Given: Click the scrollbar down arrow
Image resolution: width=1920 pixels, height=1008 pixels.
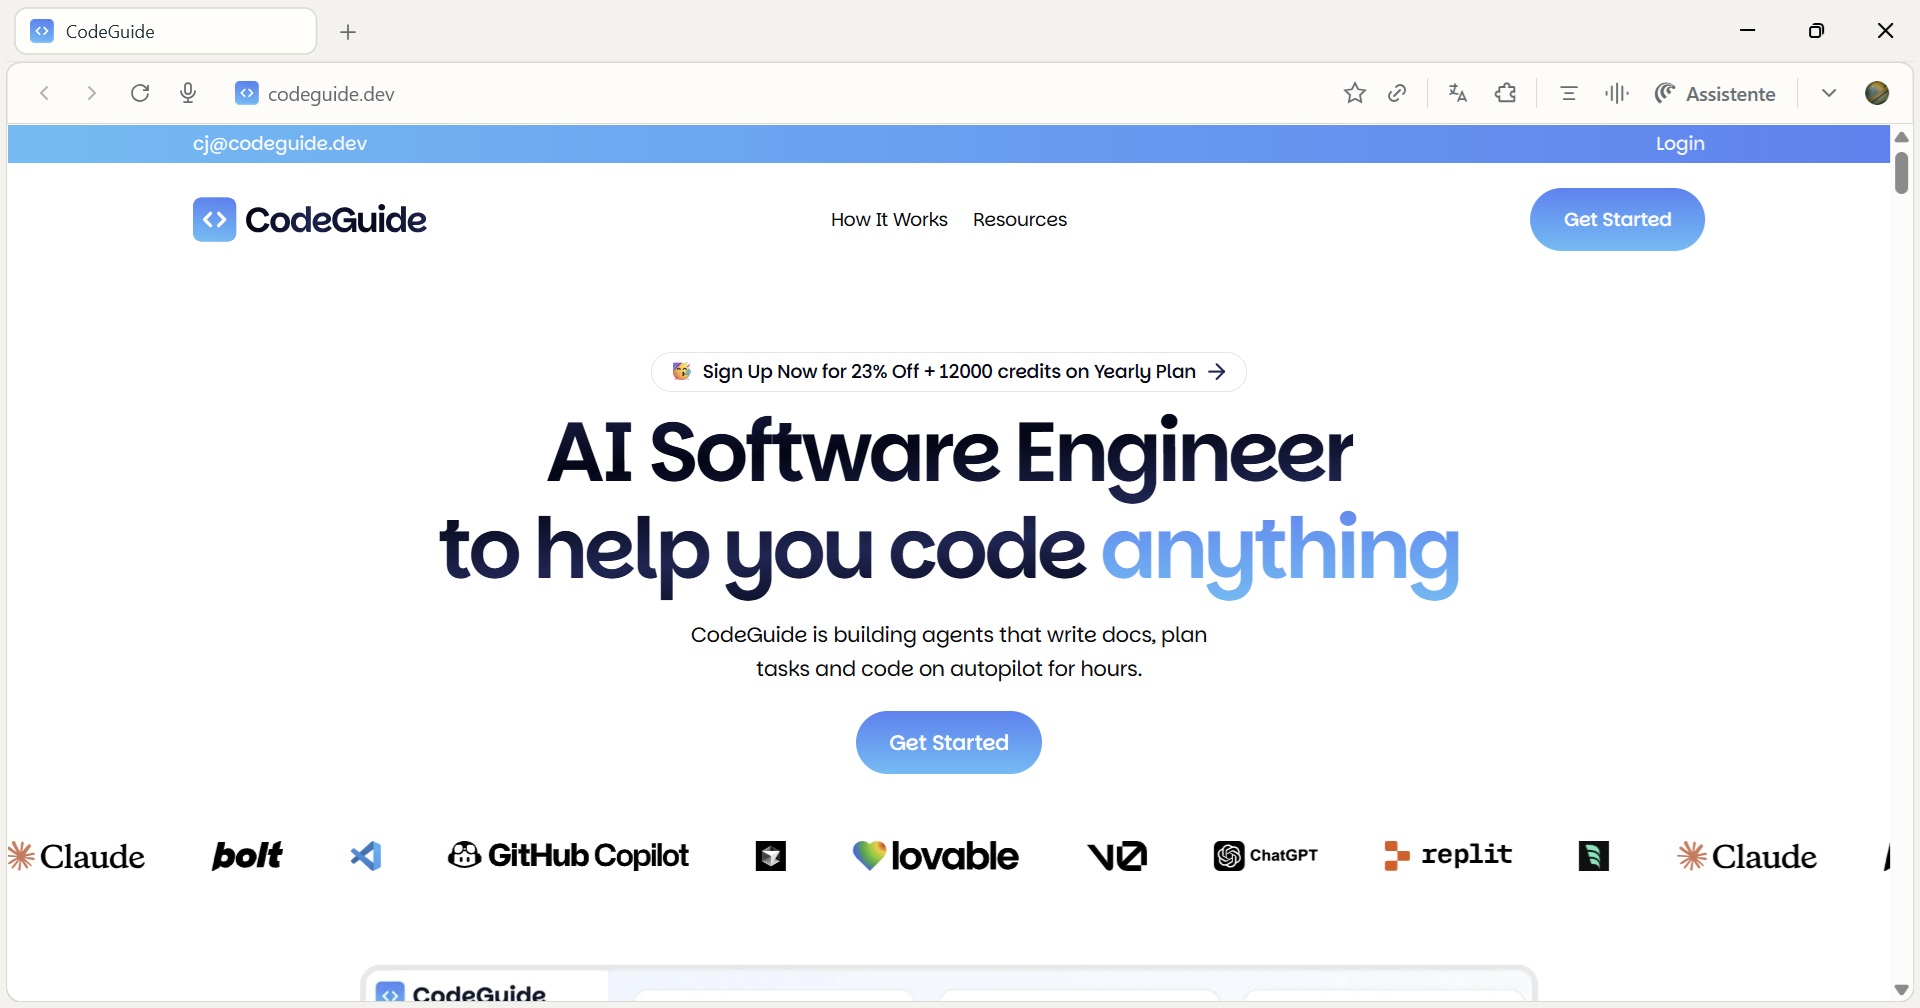Looking at the screenshot, I should point(1901,990).
